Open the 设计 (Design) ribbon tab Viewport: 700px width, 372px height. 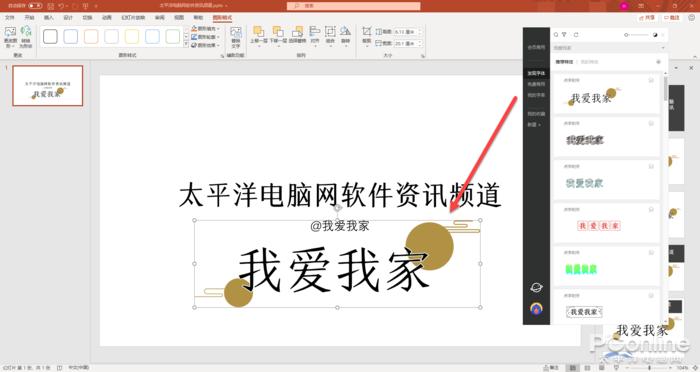coord(68,17)
